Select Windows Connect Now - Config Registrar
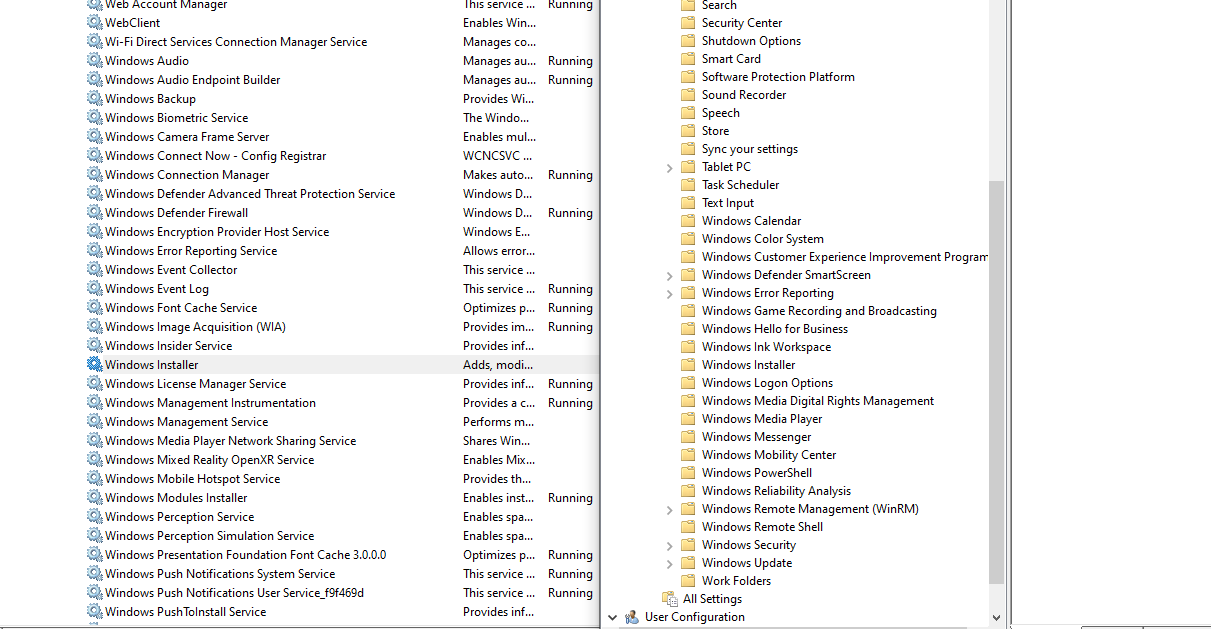 (x=215, y=156)
